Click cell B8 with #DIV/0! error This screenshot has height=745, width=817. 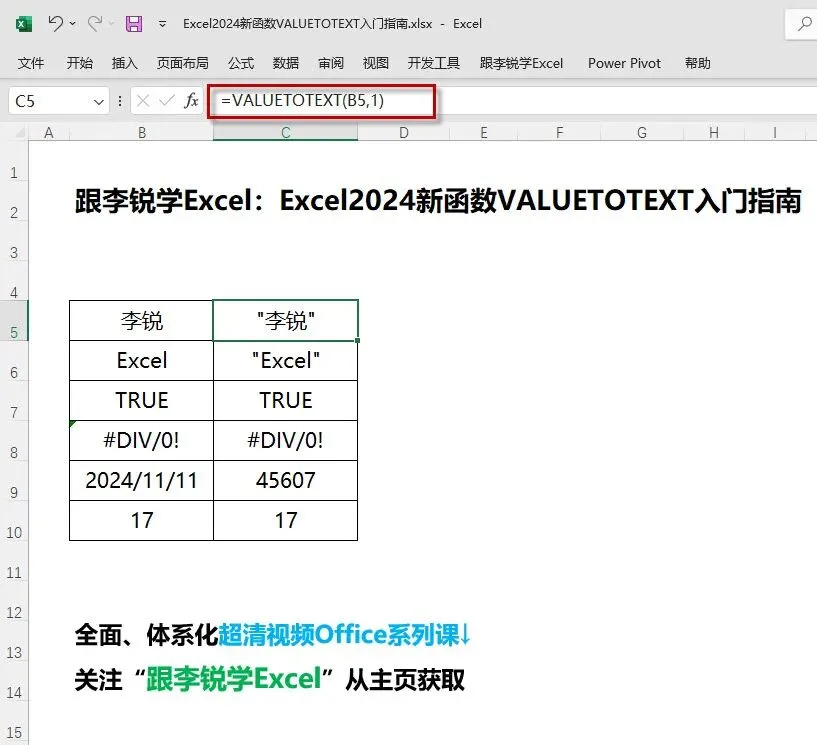tap(141, 440)
